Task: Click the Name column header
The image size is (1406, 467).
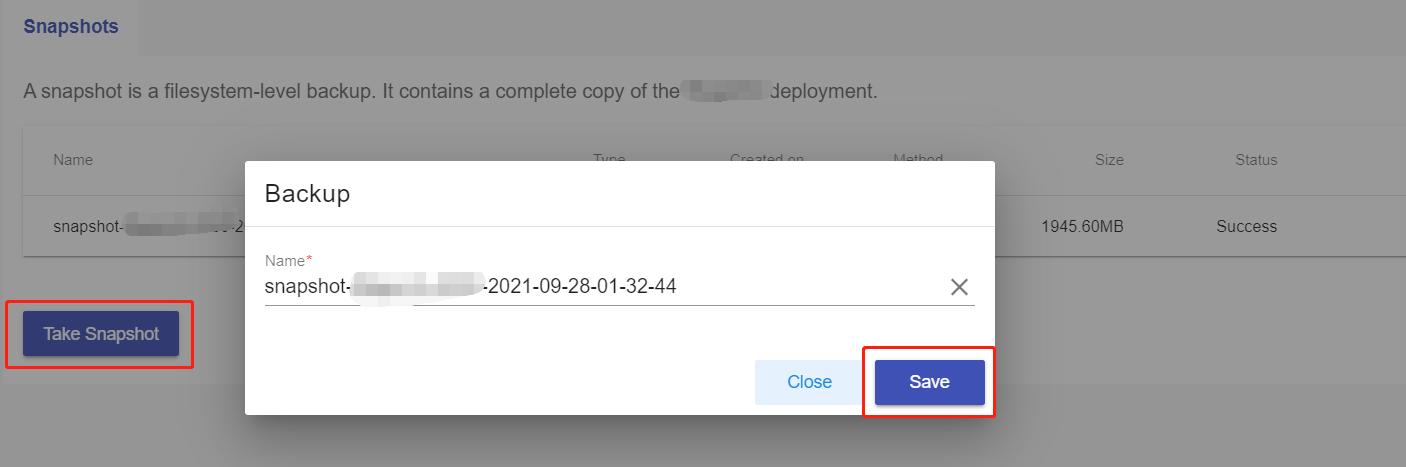Action: click(73, 160)
